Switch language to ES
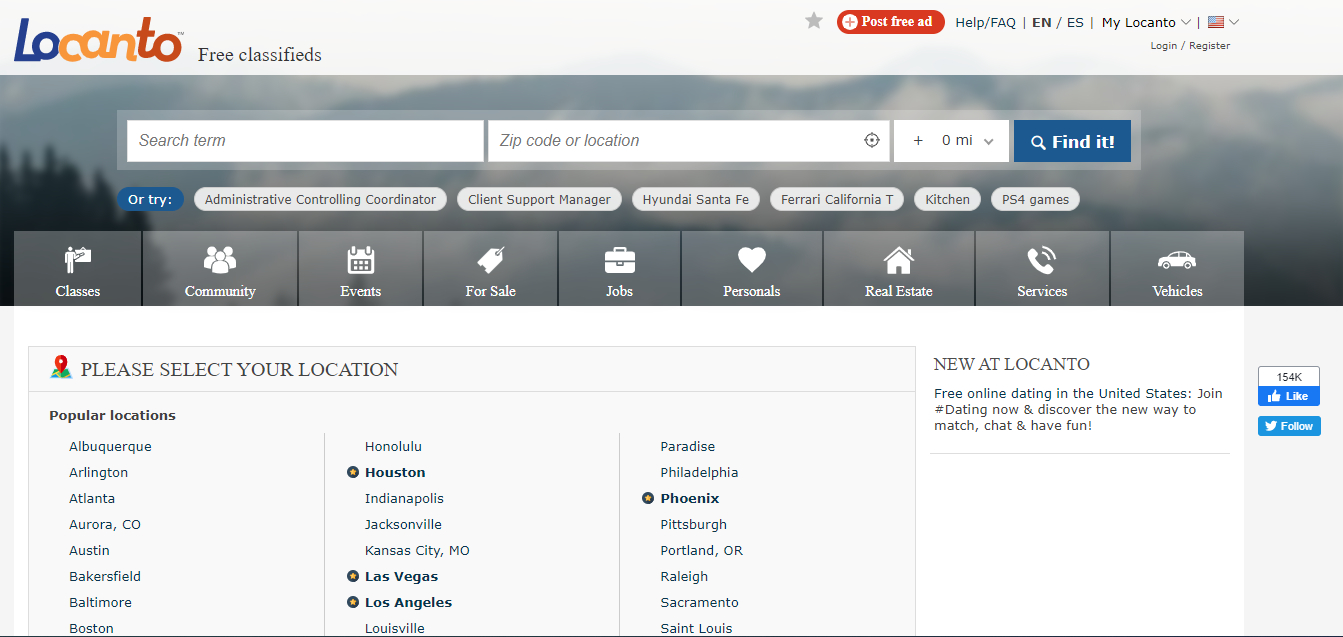Screen dimensions: 1343x637 pyautogui.click(x=1075, y=22)
